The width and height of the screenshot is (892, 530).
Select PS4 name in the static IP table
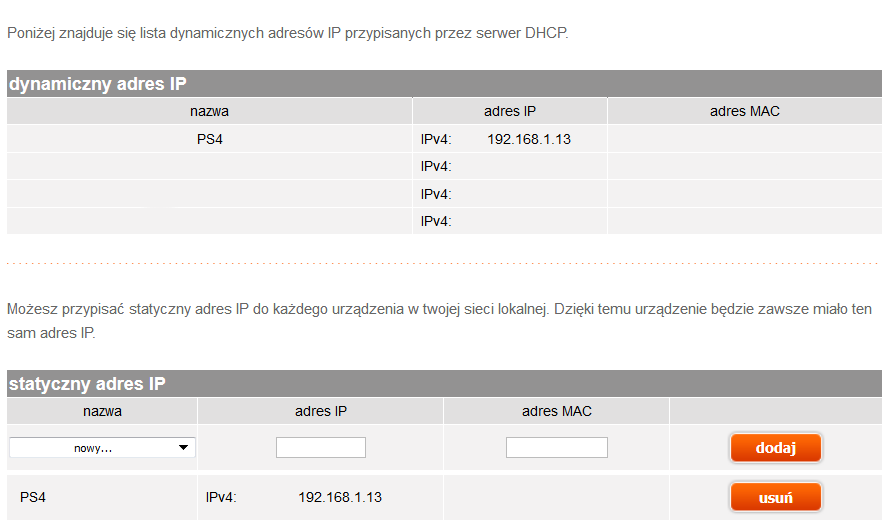pos(34,497)
